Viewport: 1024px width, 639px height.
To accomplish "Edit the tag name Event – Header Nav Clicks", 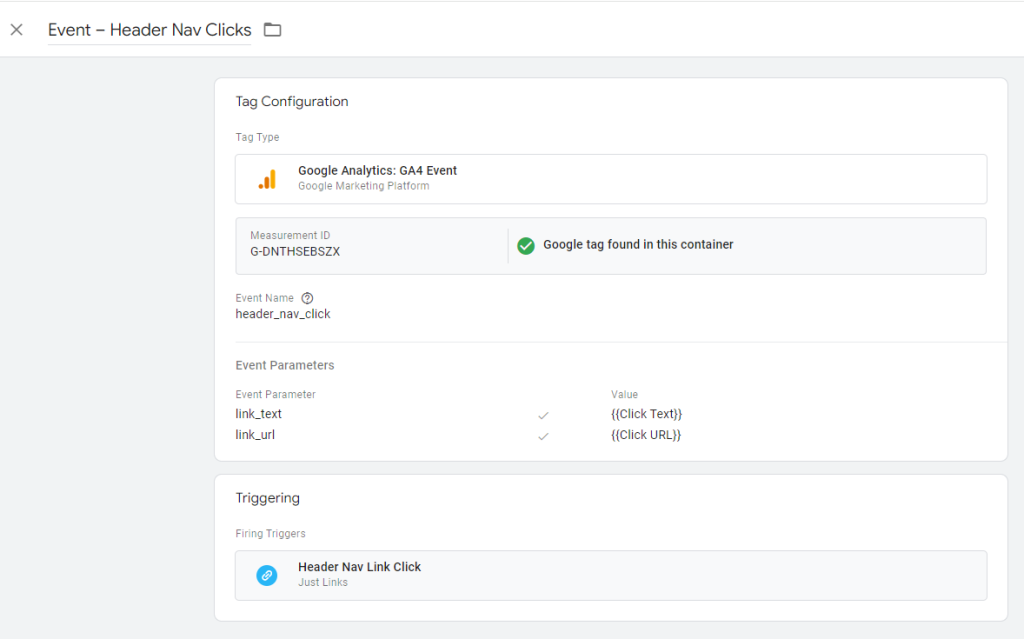I will click(150, 30).
